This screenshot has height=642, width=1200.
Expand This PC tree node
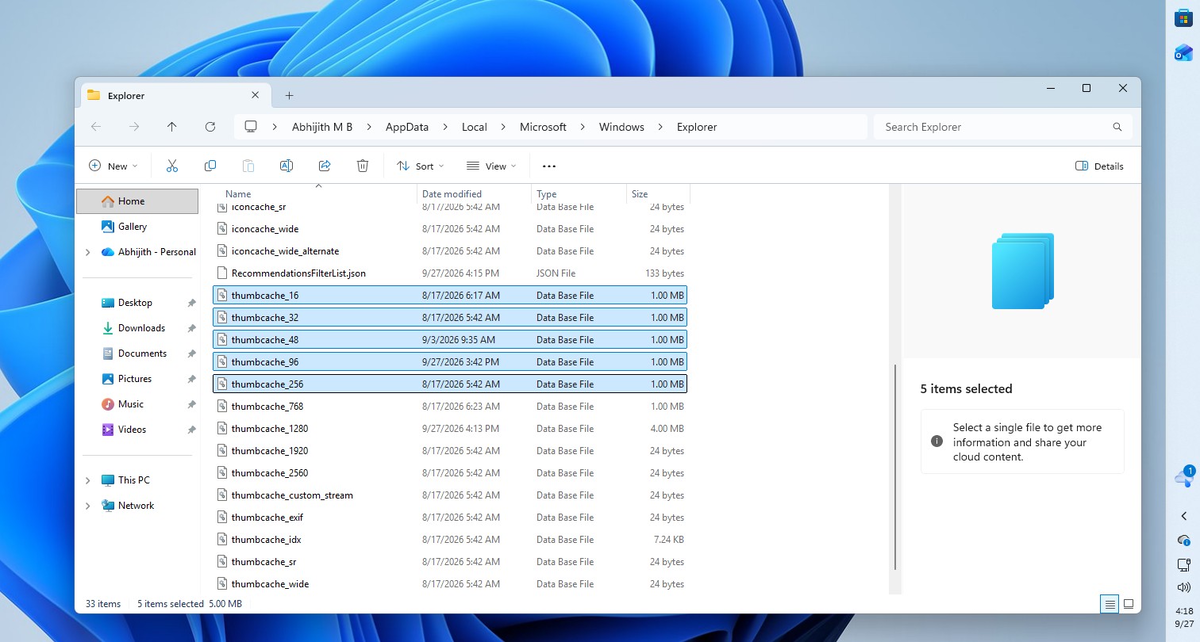click(x=88, y=480)
